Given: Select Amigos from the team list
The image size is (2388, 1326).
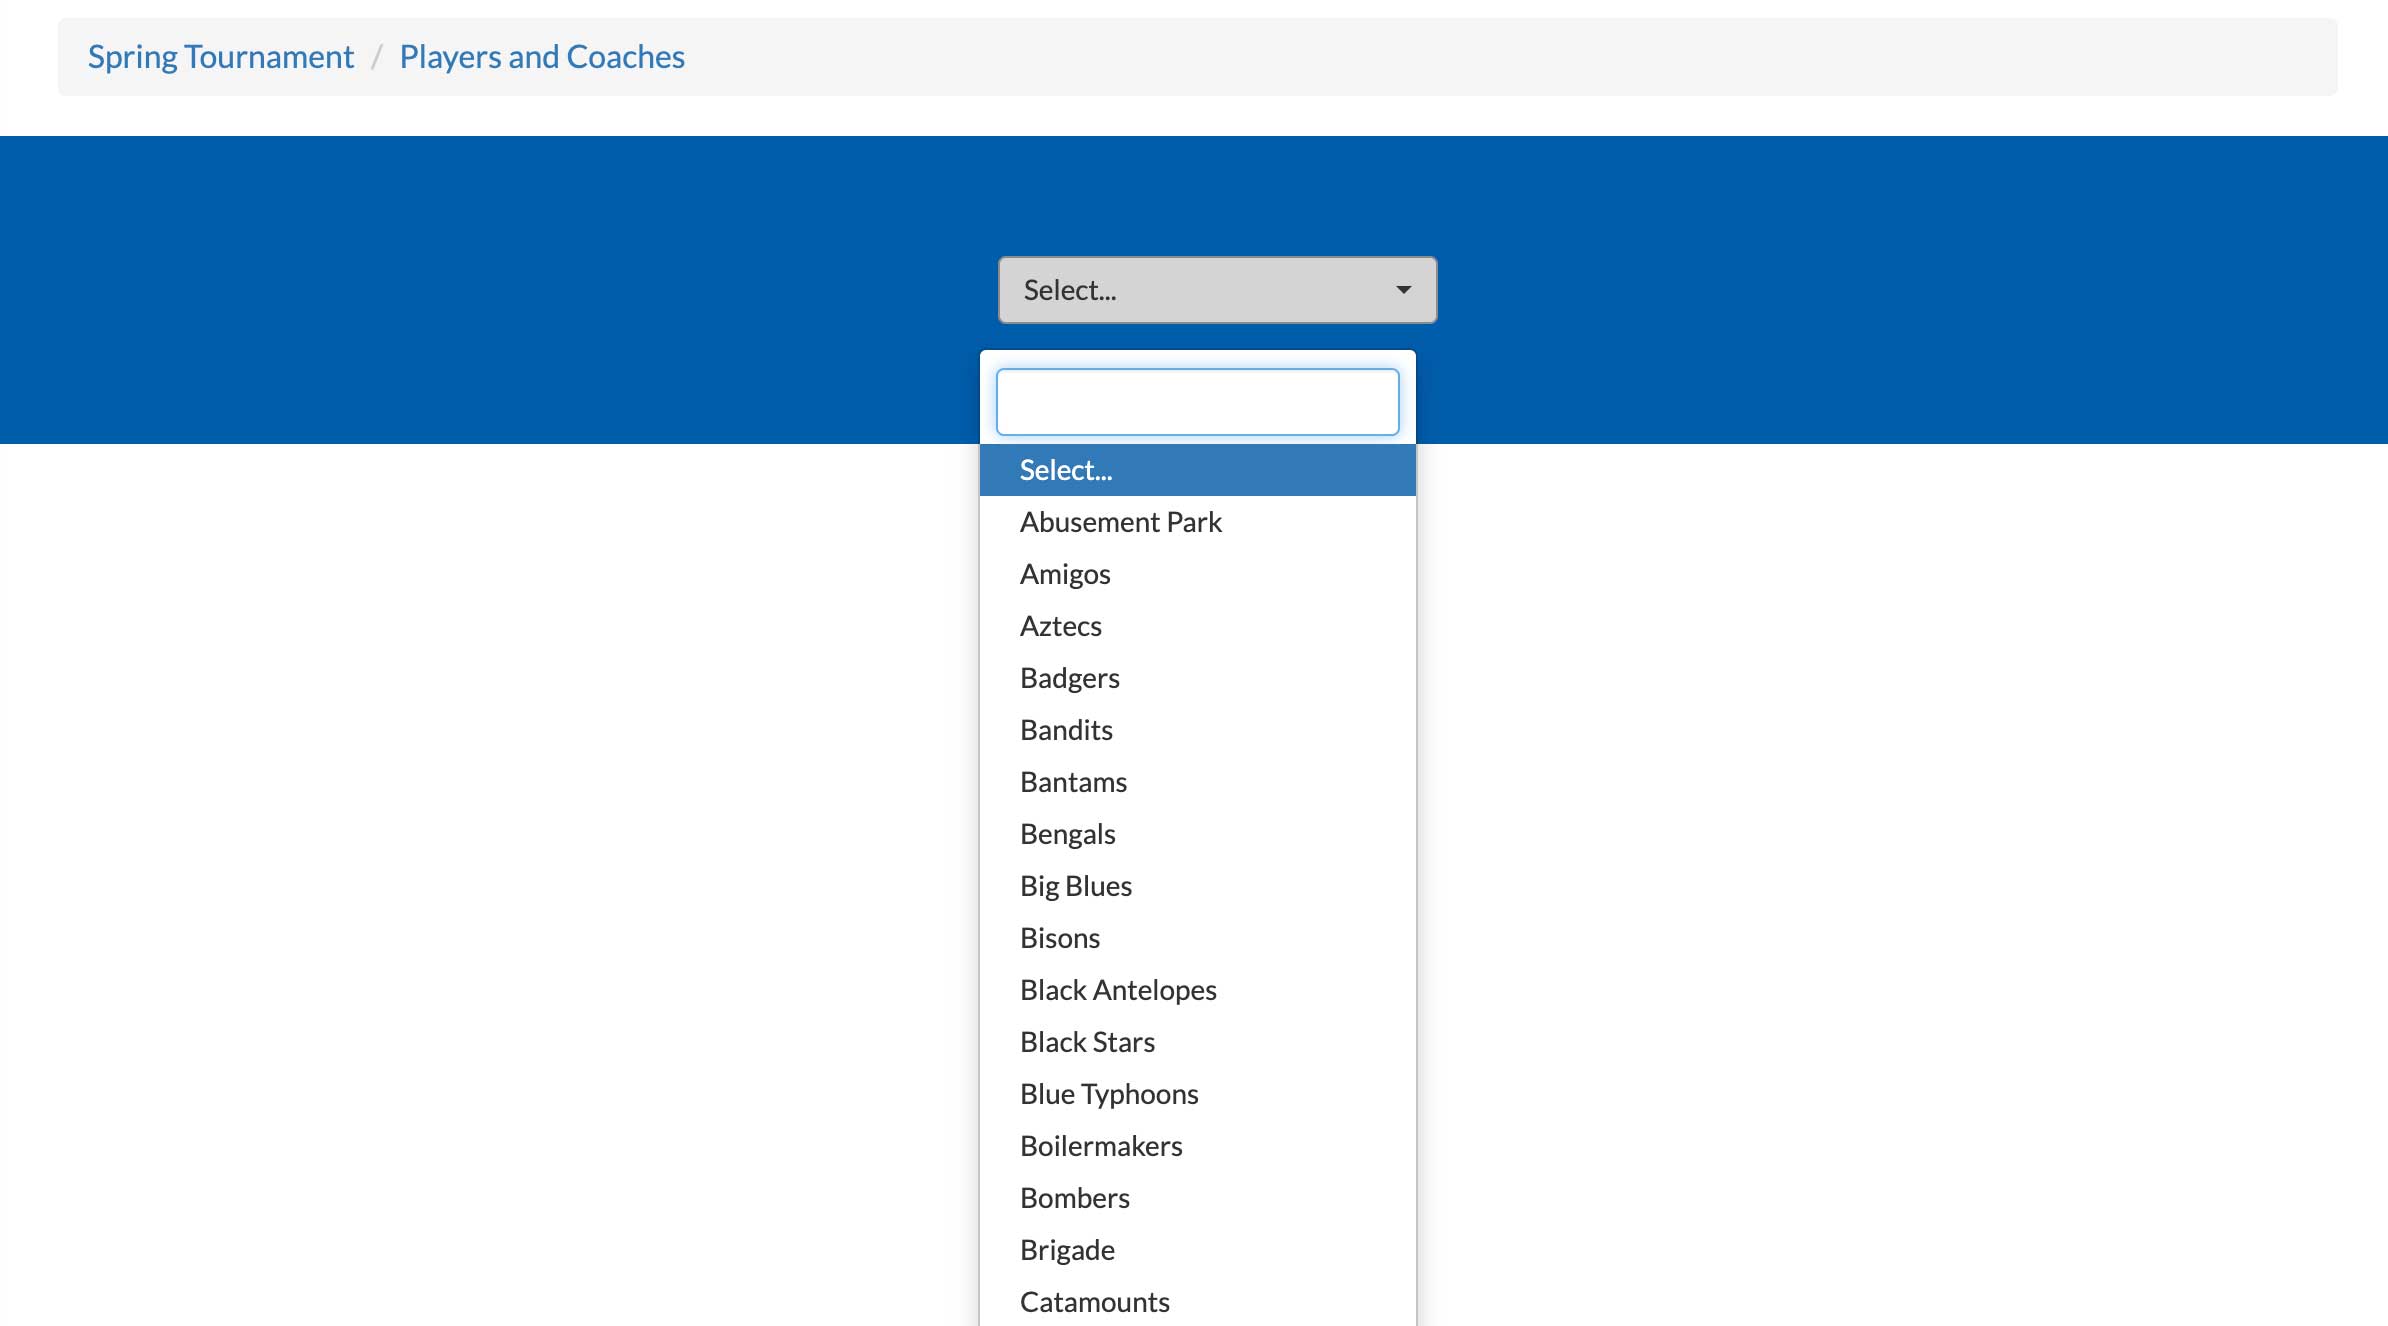Looking at the screenshot, I should [x=1064, y=573].
